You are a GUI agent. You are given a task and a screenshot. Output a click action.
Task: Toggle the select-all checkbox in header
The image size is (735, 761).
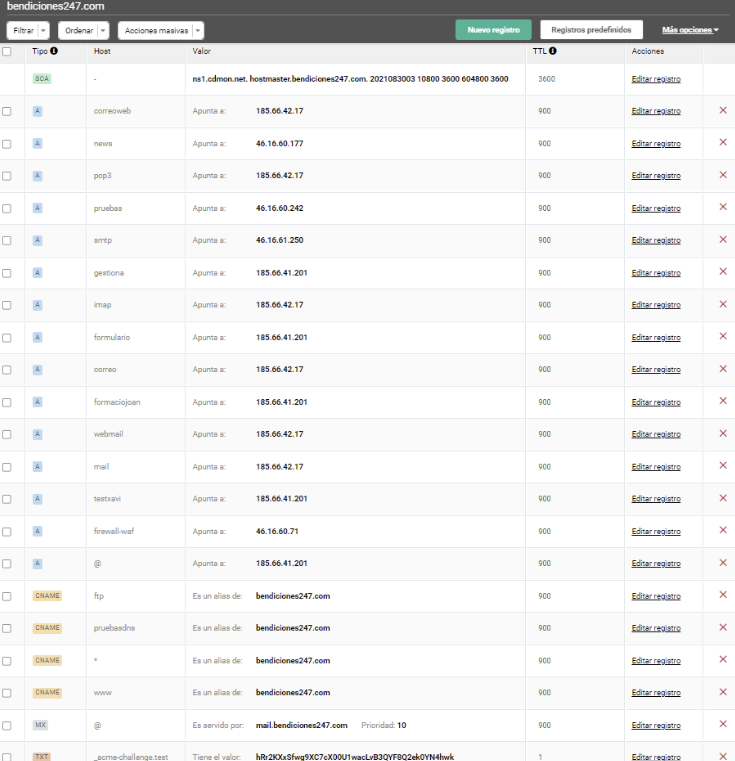point(7,51)
